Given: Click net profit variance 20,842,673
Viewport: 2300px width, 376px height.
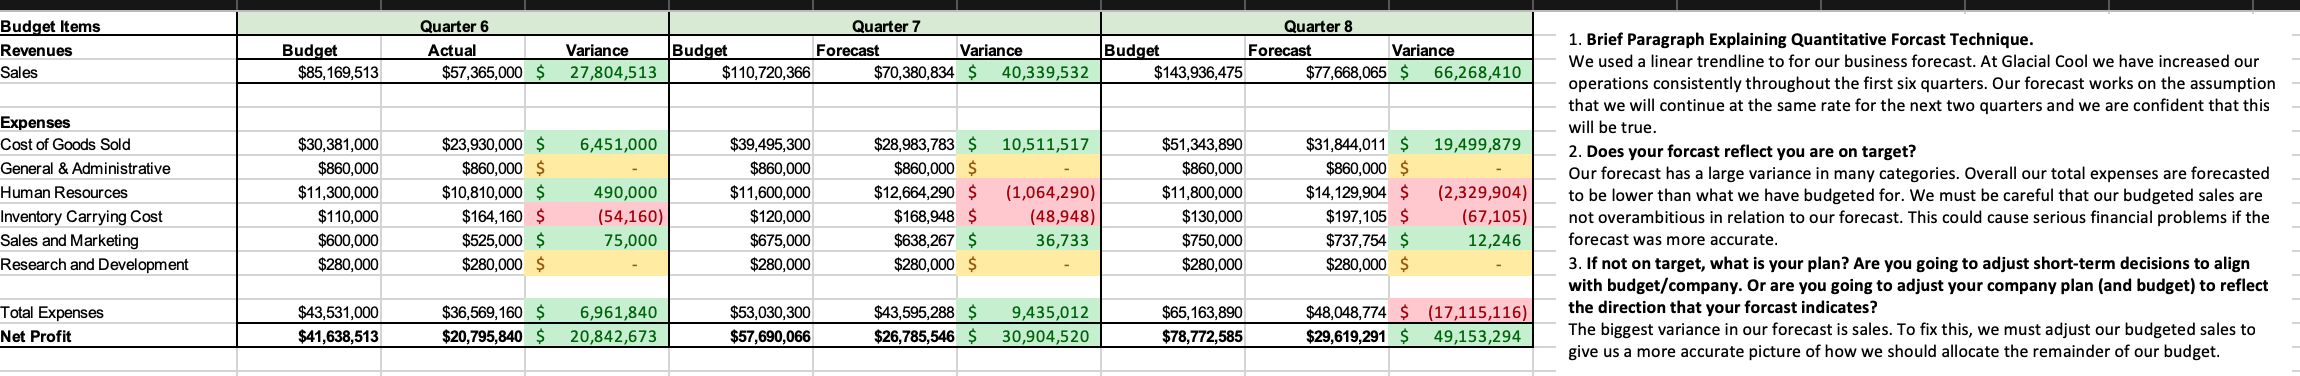Looking at the screenshot, I should [x=597, y=337].
